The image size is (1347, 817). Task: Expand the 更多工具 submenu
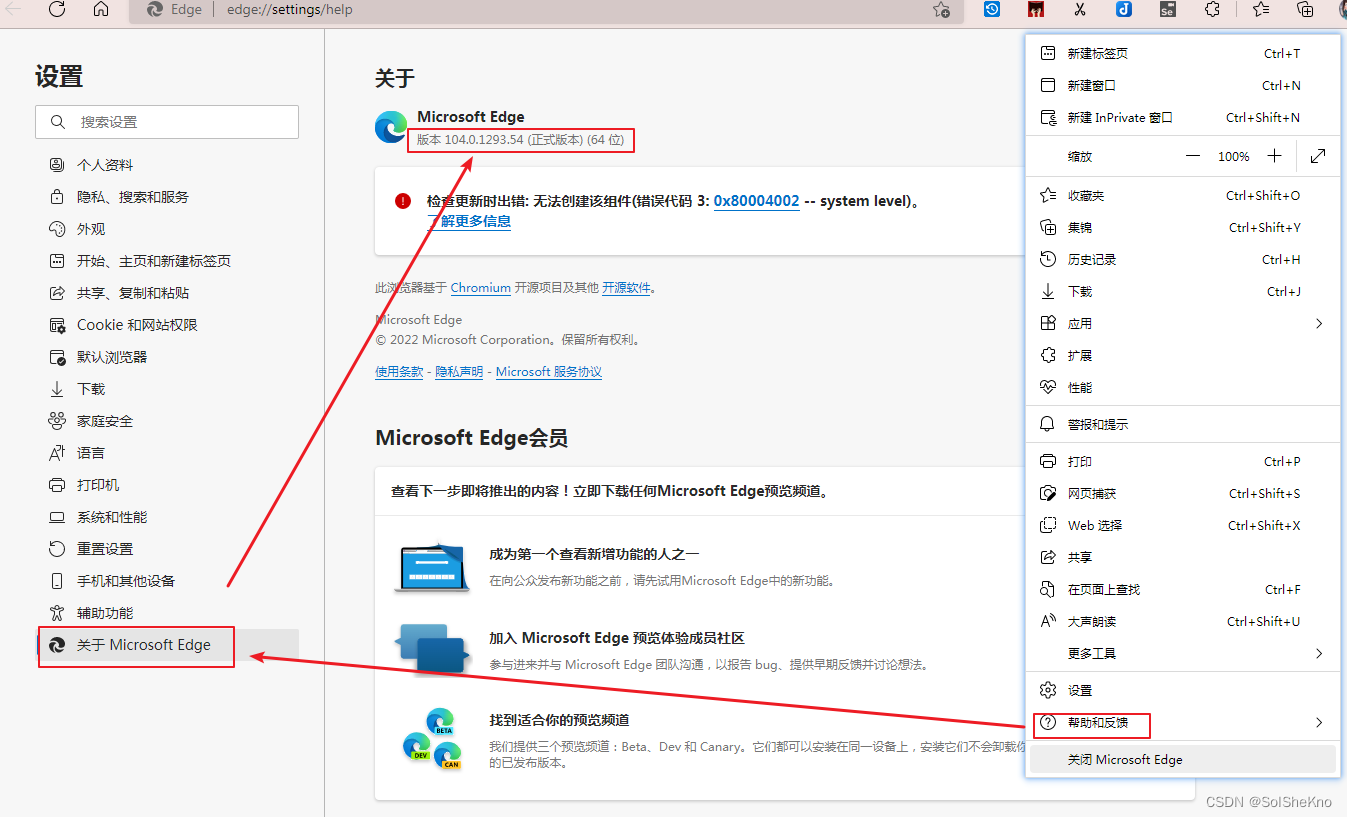coord(1183,653)
